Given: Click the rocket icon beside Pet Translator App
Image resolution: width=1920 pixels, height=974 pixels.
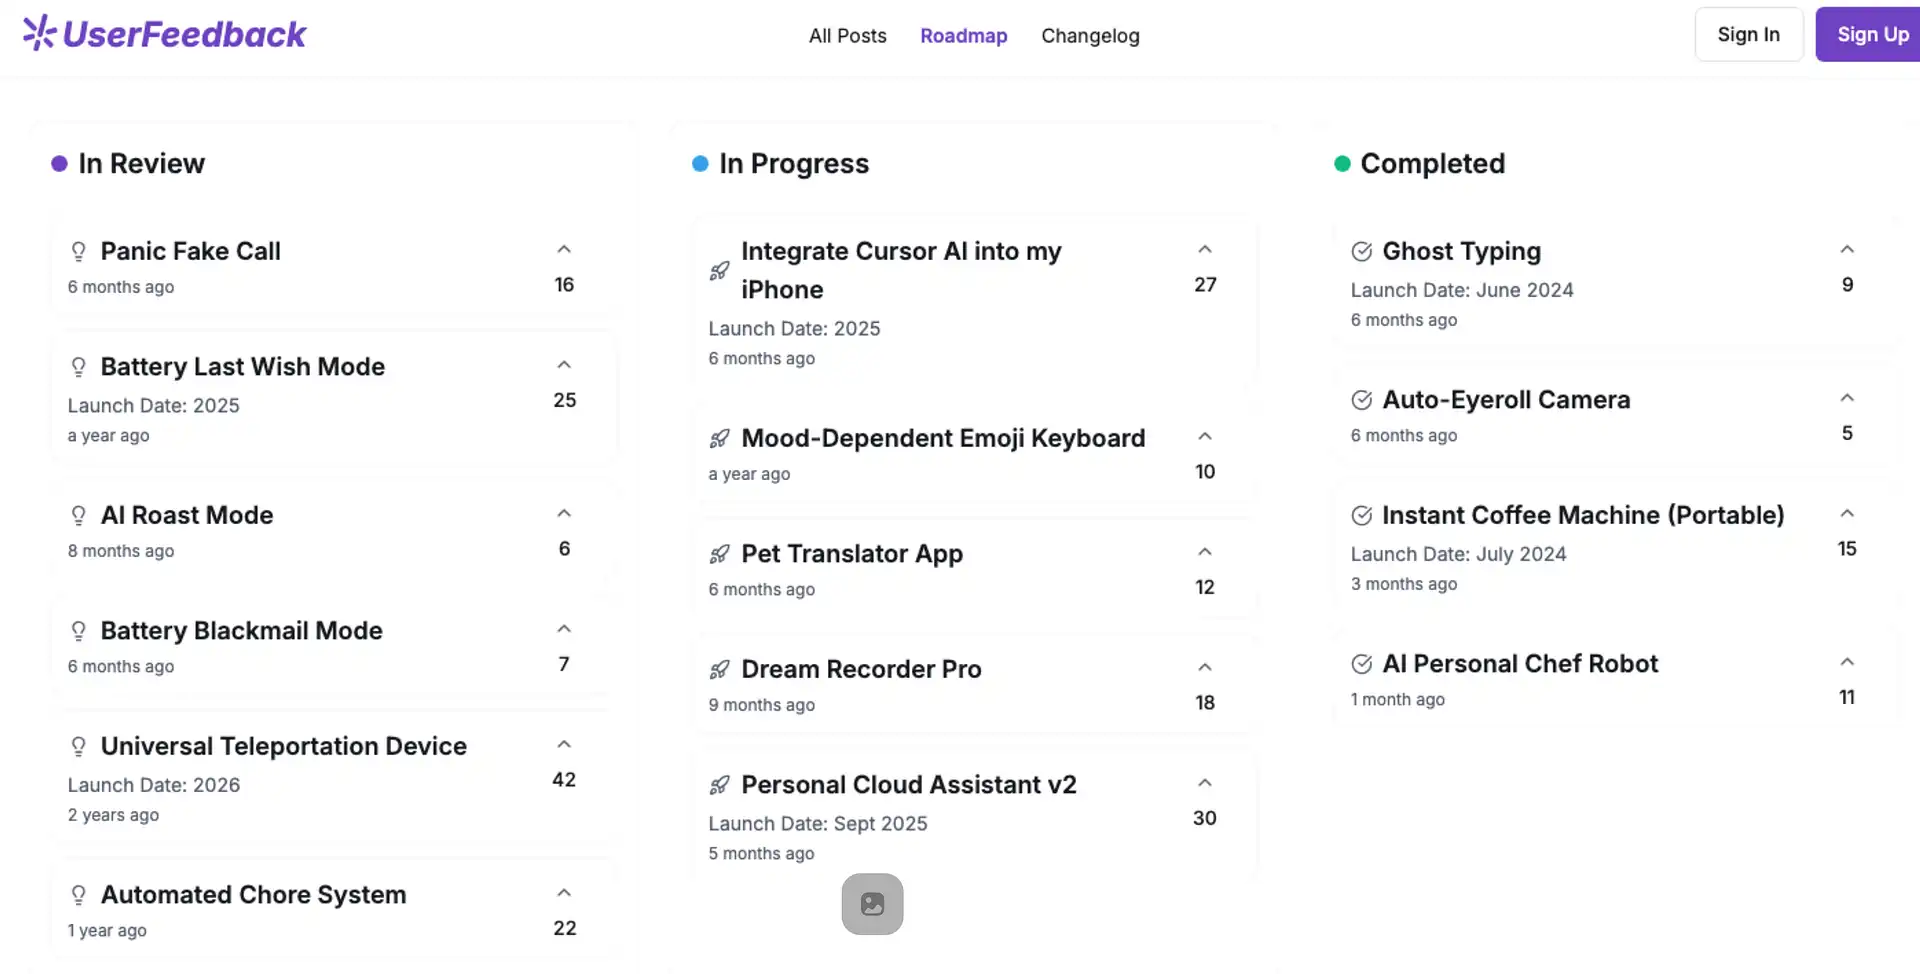Looking at the screenshot, I should pos(719,554).
